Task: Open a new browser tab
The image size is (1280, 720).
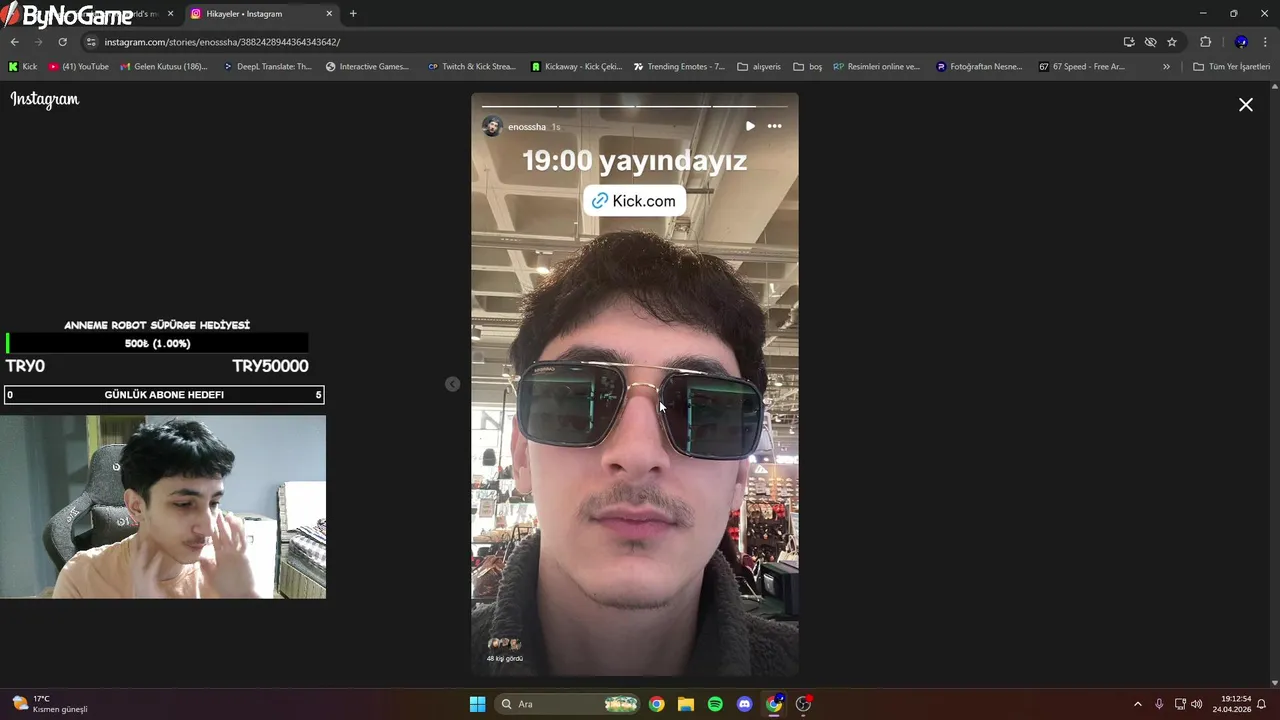Action: click(x=353, y=14)
